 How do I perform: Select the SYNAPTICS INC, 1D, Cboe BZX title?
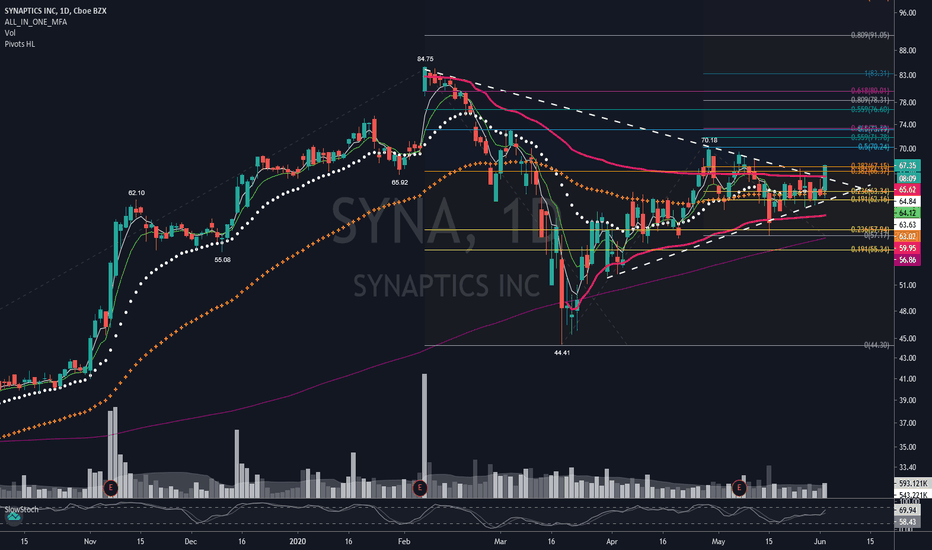coord(55,11)
